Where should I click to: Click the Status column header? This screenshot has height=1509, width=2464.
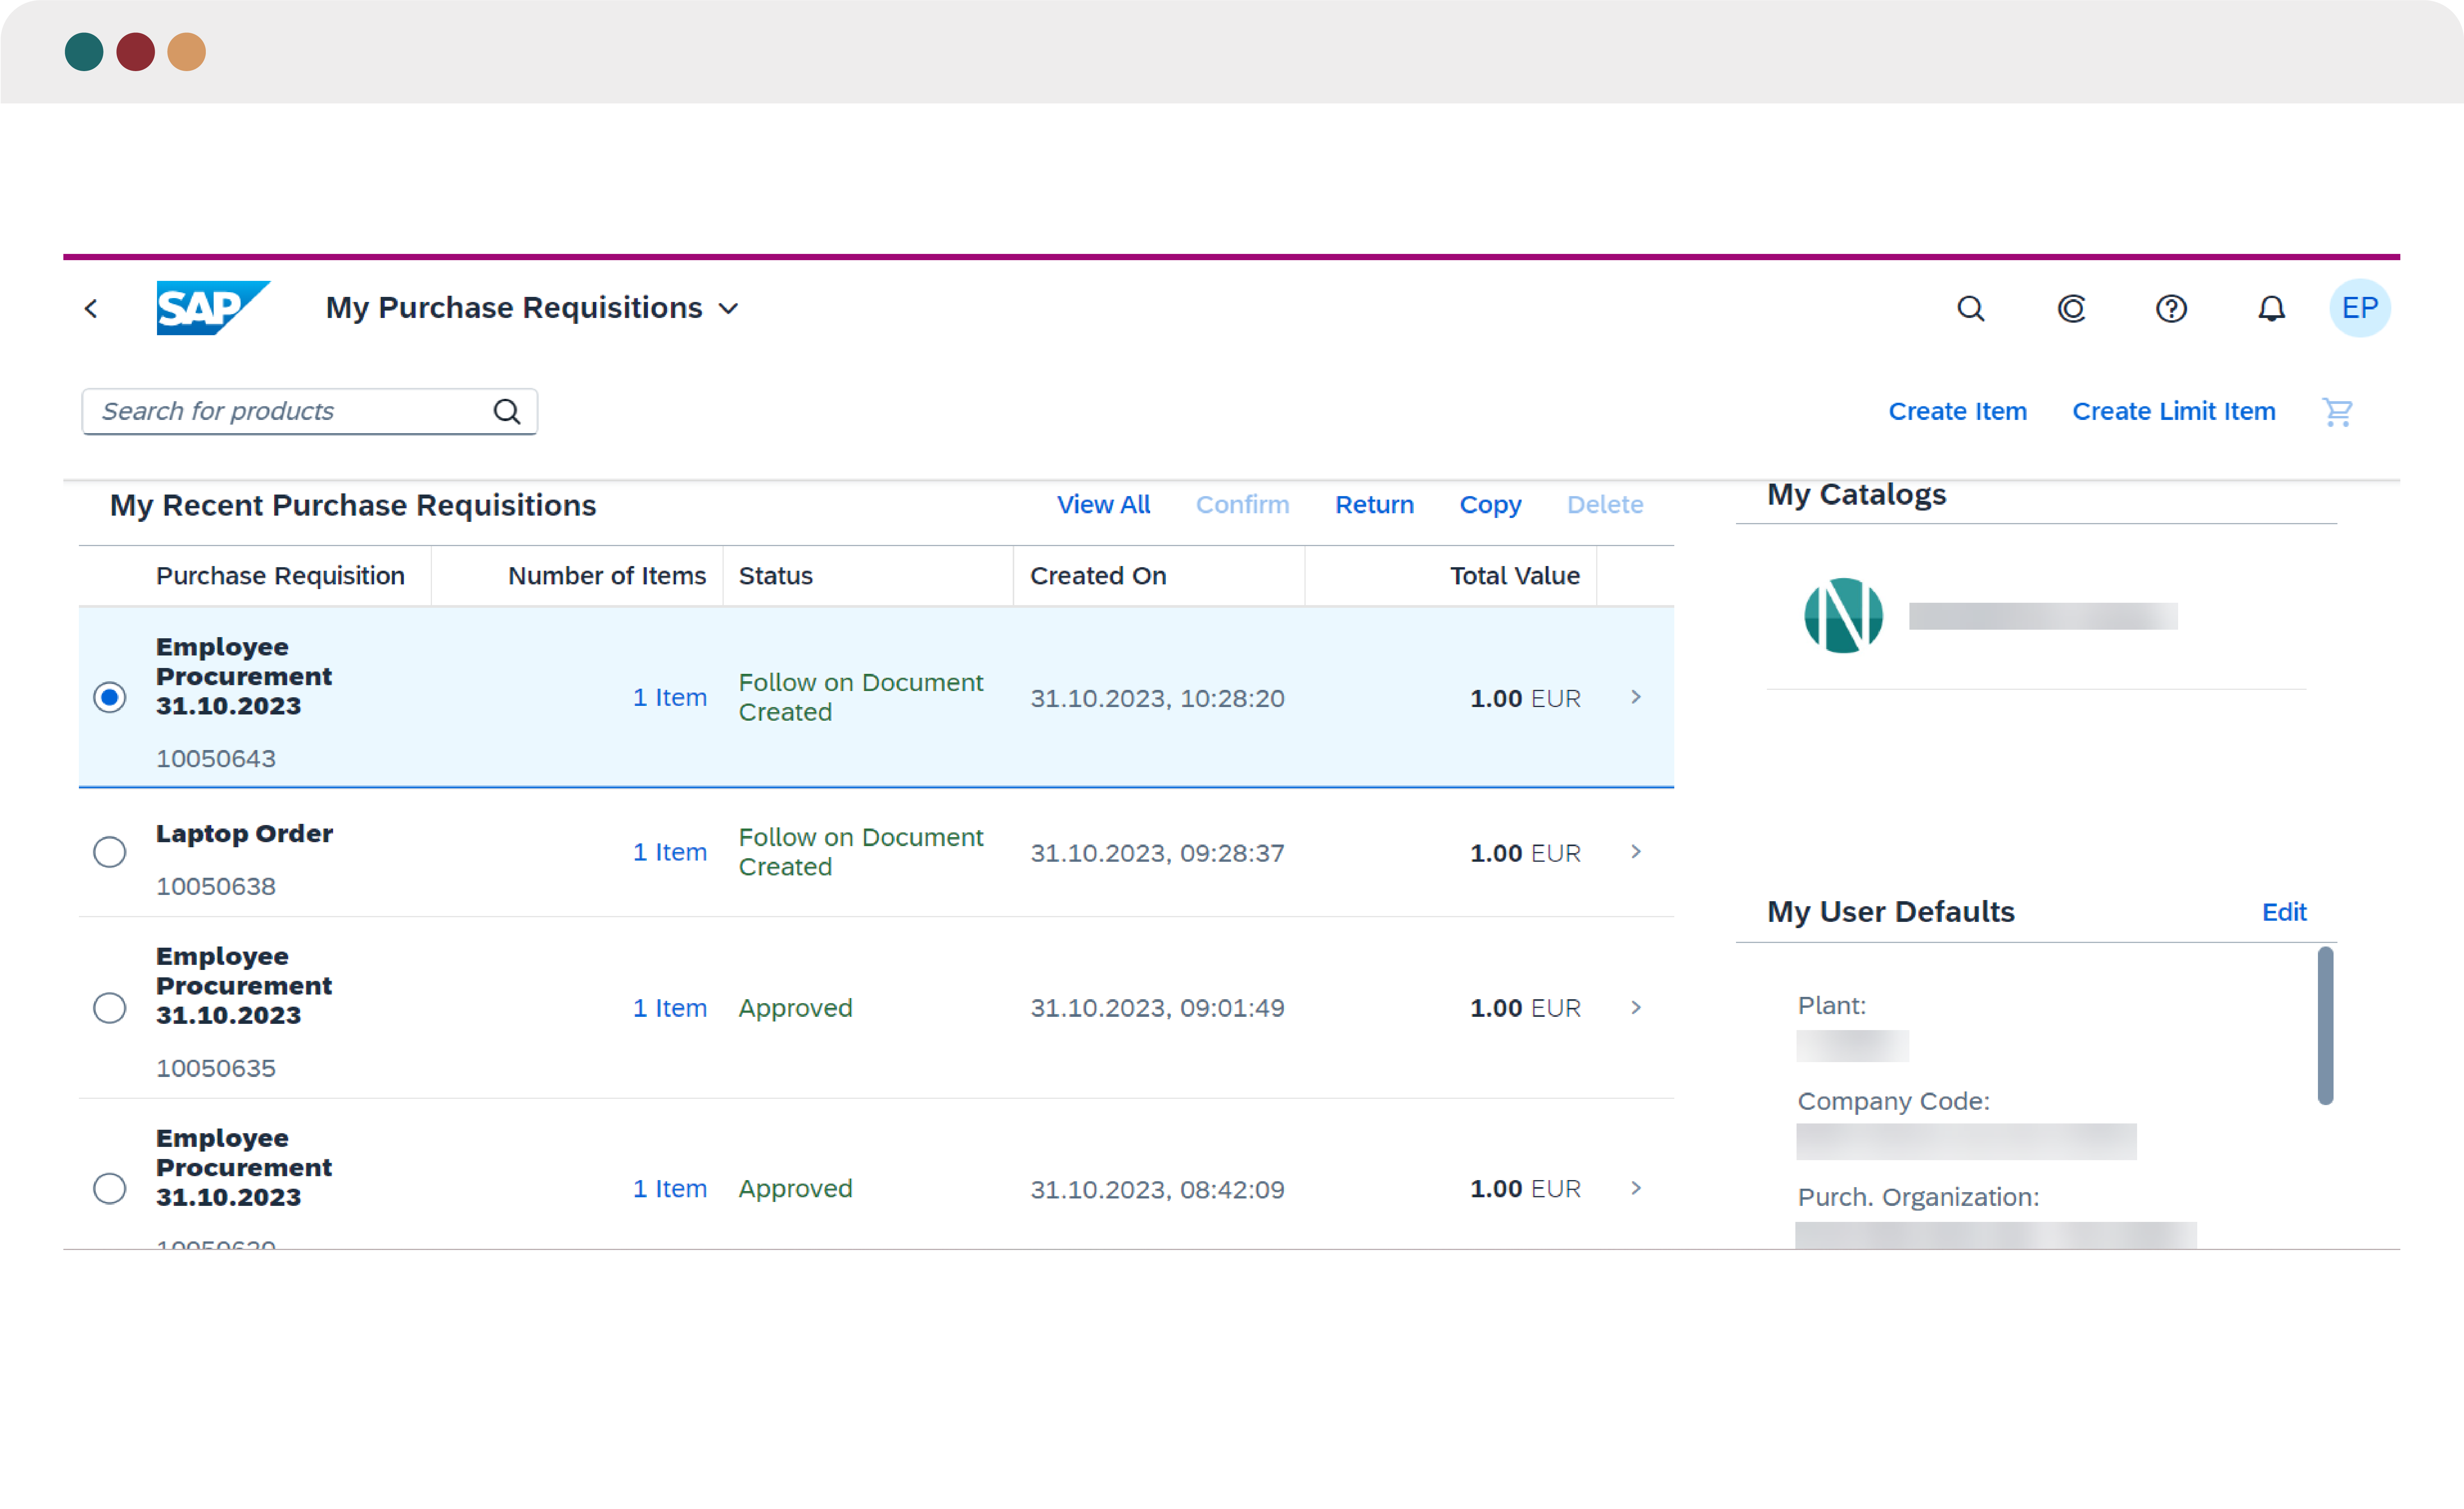[776, 576]
